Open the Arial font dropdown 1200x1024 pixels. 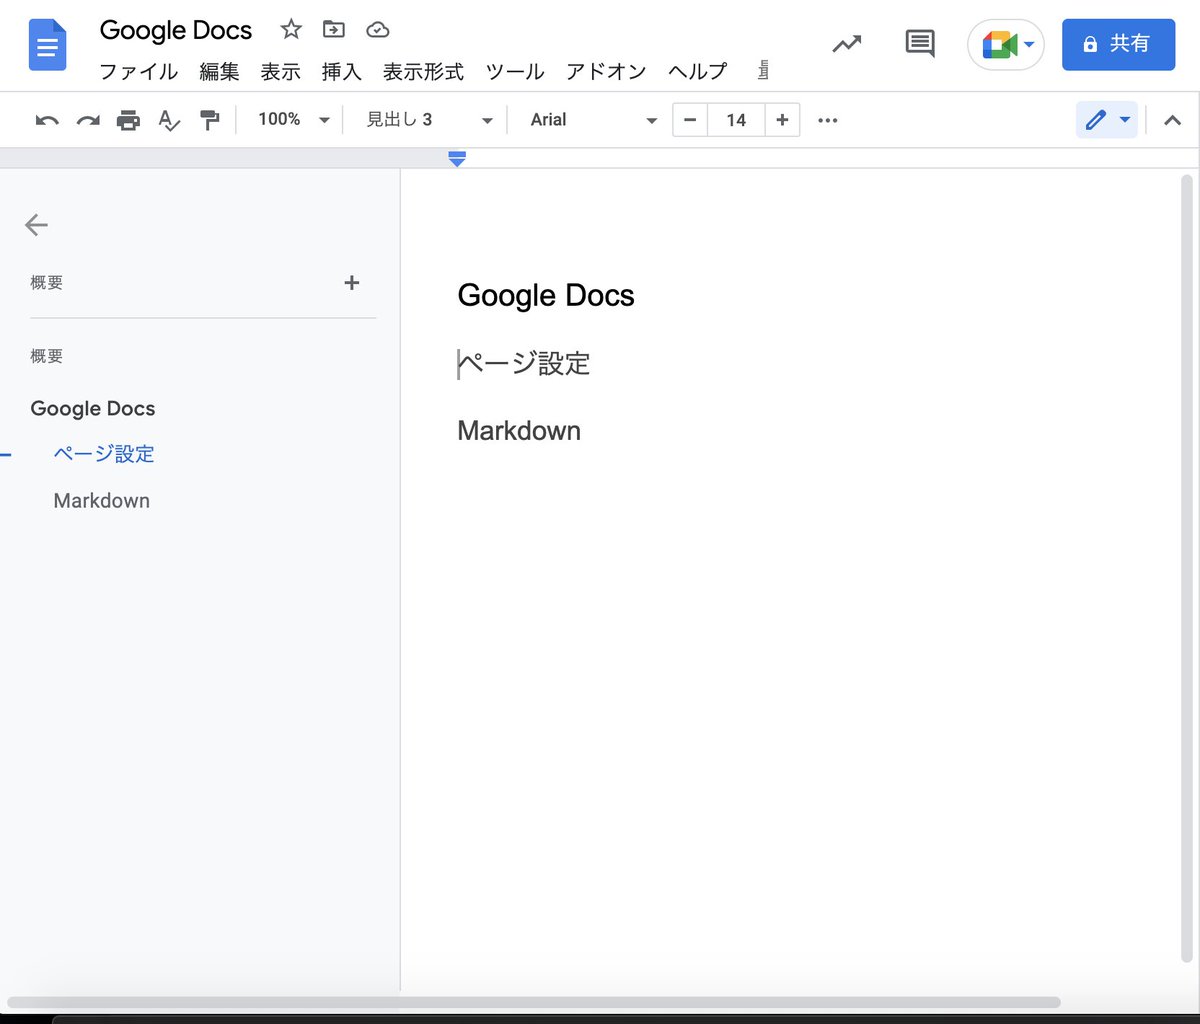coord(593,120)
